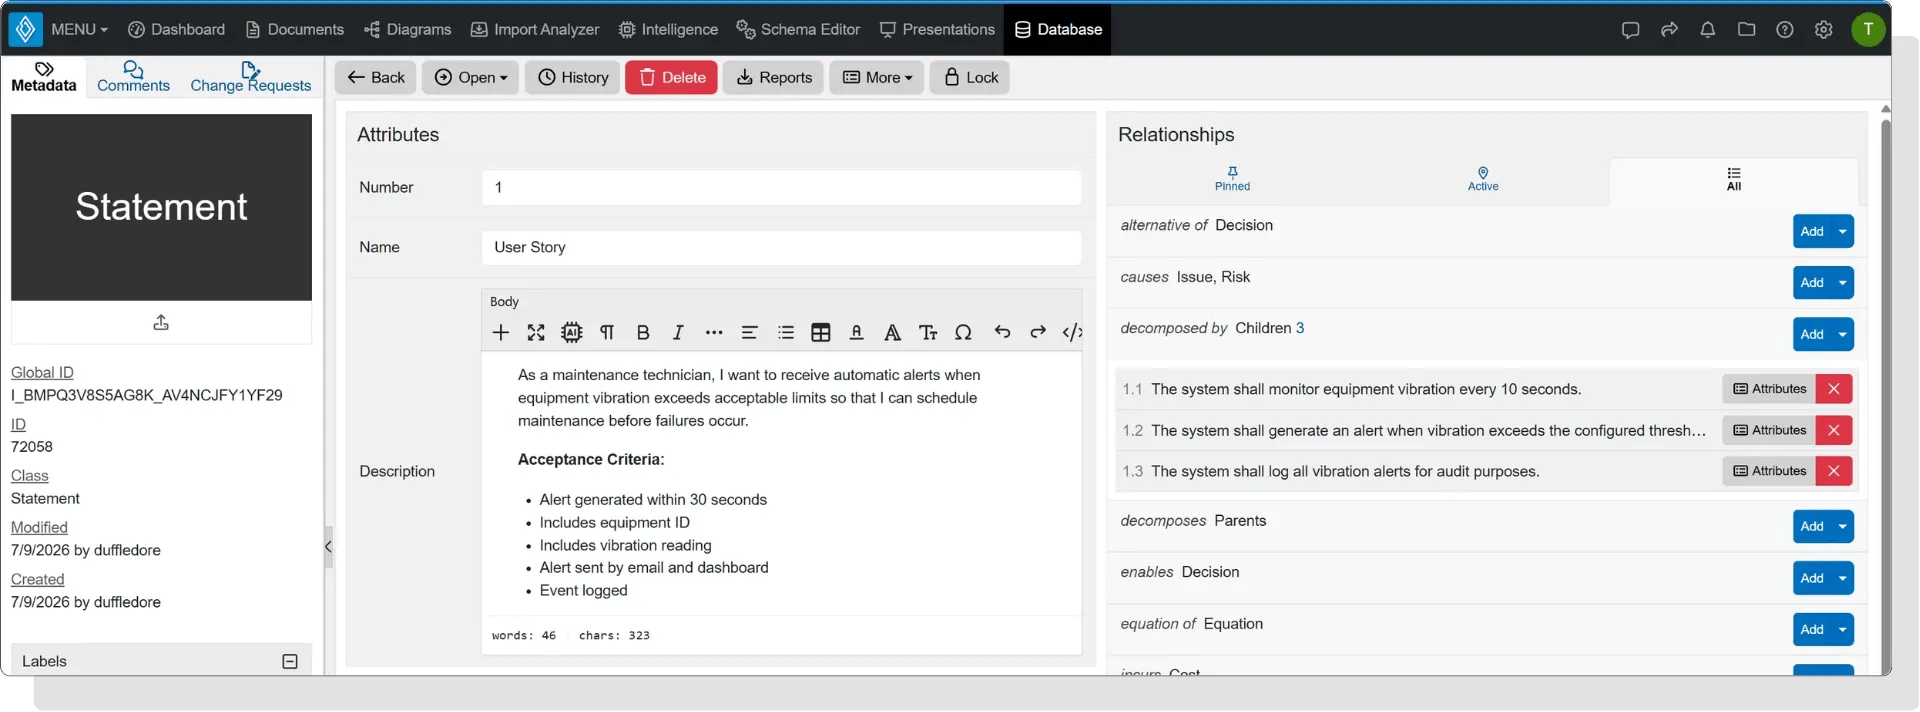Expand Add dropdown for enables Decision
1920x712 pixels.
point(1842,579)
